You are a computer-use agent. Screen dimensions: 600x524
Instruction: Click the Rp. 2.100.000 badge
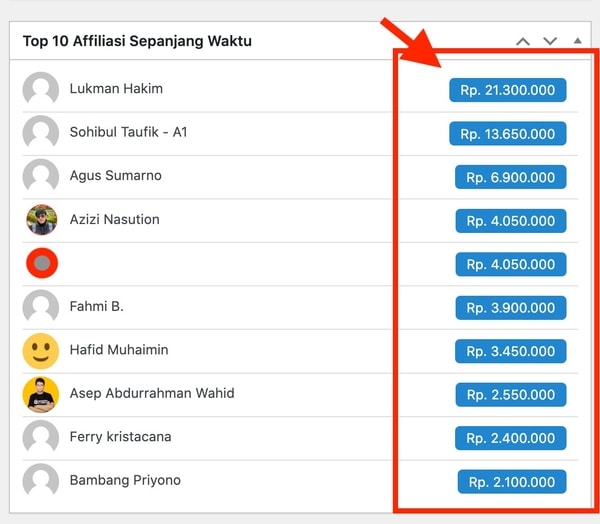(512, 482)
